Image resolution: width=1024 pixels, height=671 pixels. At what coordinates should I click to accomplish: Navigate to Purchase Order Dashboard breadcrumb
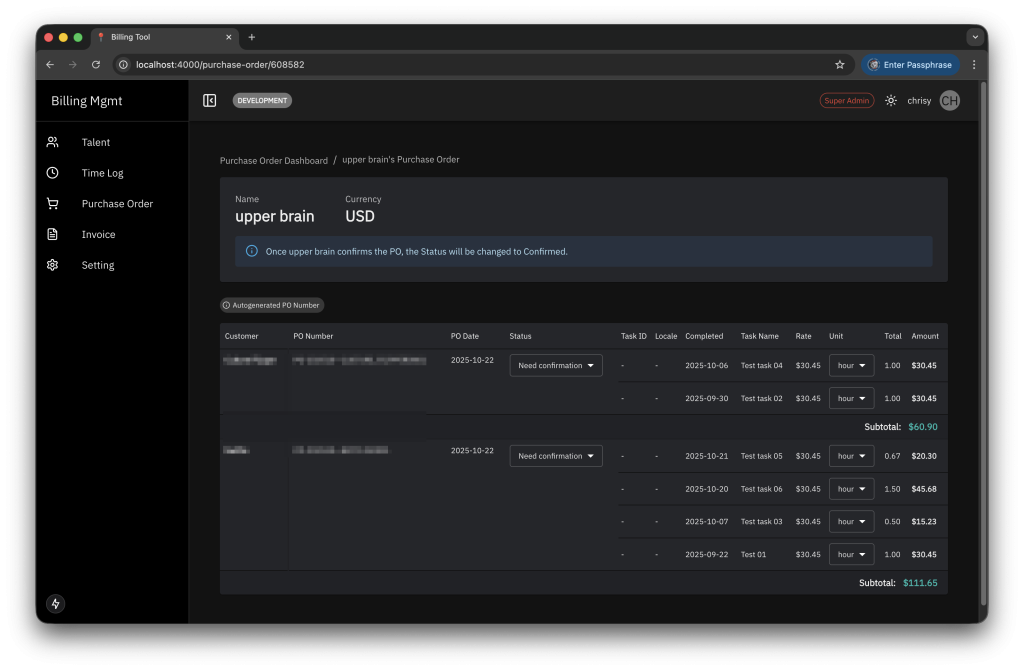[x=273, y=160]
